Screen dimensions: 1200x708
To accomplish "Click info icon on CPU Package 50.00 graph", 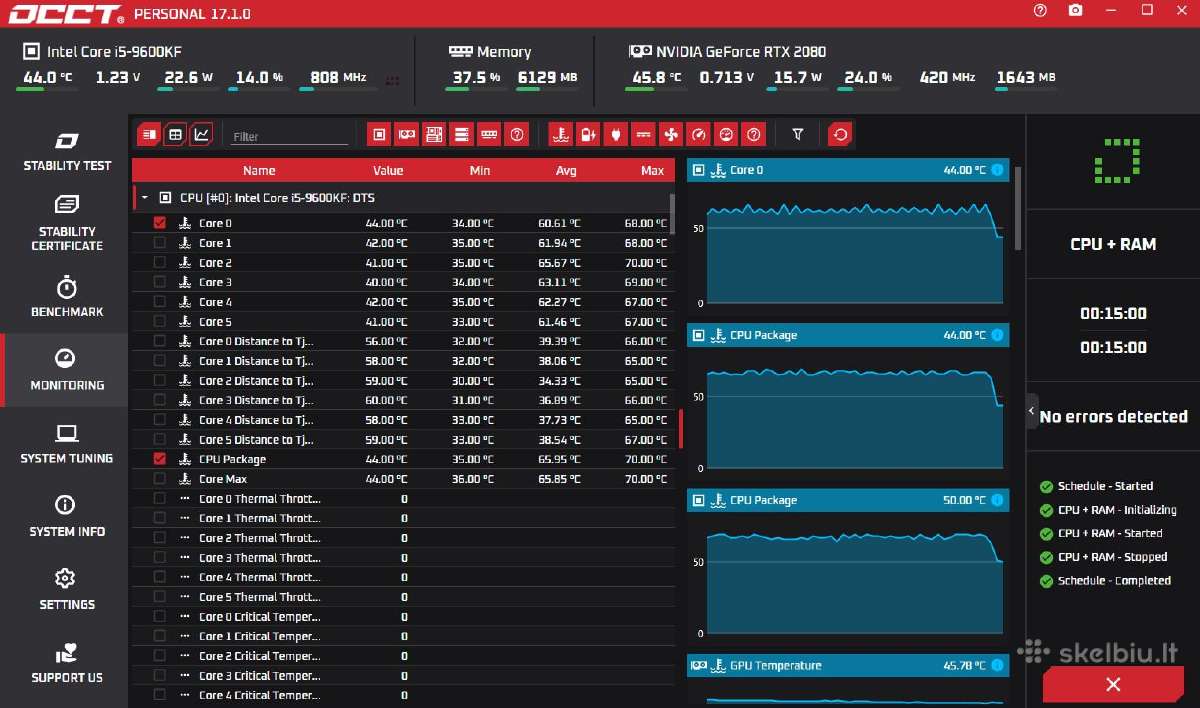I will pyautogui.click(x=997, y=500).
